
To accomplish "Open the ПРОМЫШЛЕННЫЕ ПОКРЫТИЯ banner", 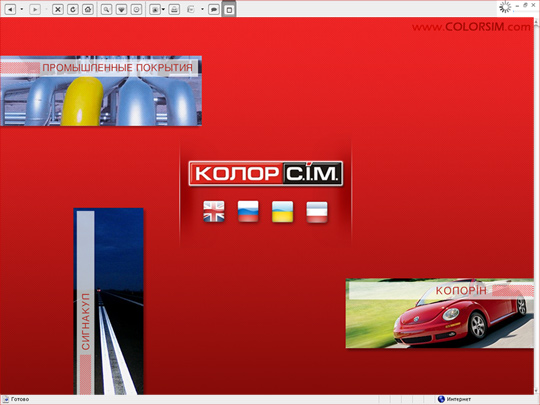I will 101,91.
